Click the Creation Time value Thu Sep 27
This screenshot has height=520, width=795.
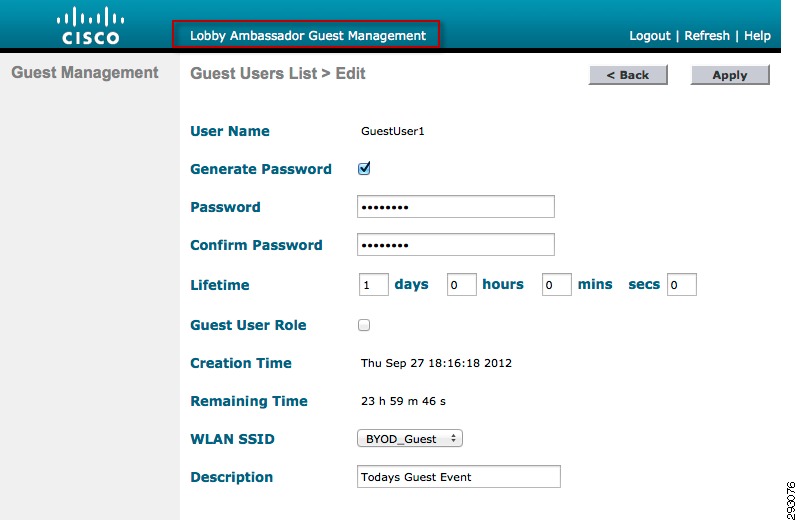point(437,363)
